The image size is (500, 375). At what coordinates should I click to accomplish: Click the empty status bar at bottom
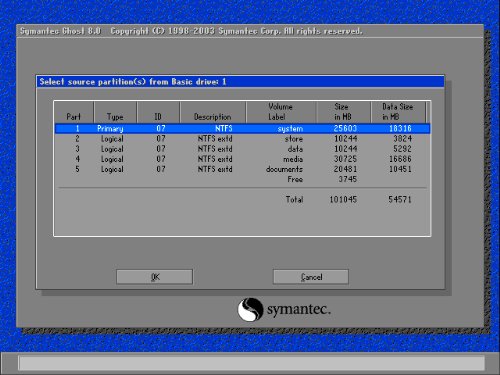[x=252, y=363]
